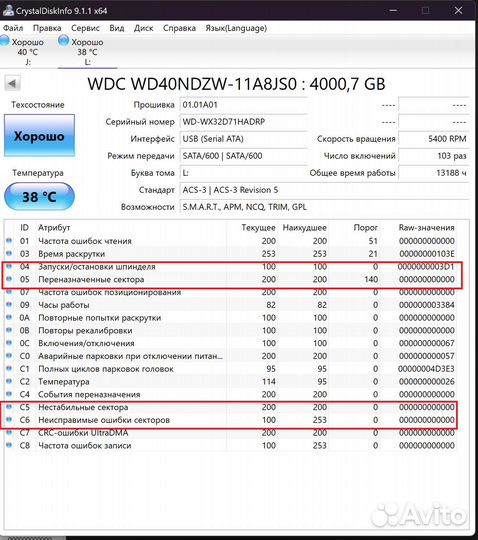Go to previous disk with left arrow
This screenshot has width=478, height=540.
(12, 83)
